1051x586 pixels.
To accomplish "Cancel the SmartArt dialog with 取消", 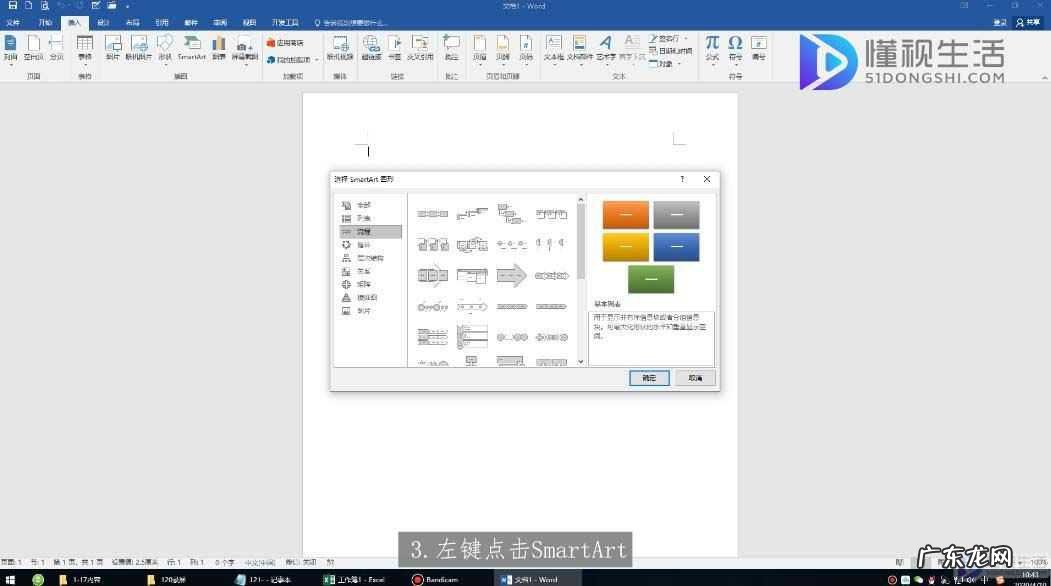I will coord(694,378).
